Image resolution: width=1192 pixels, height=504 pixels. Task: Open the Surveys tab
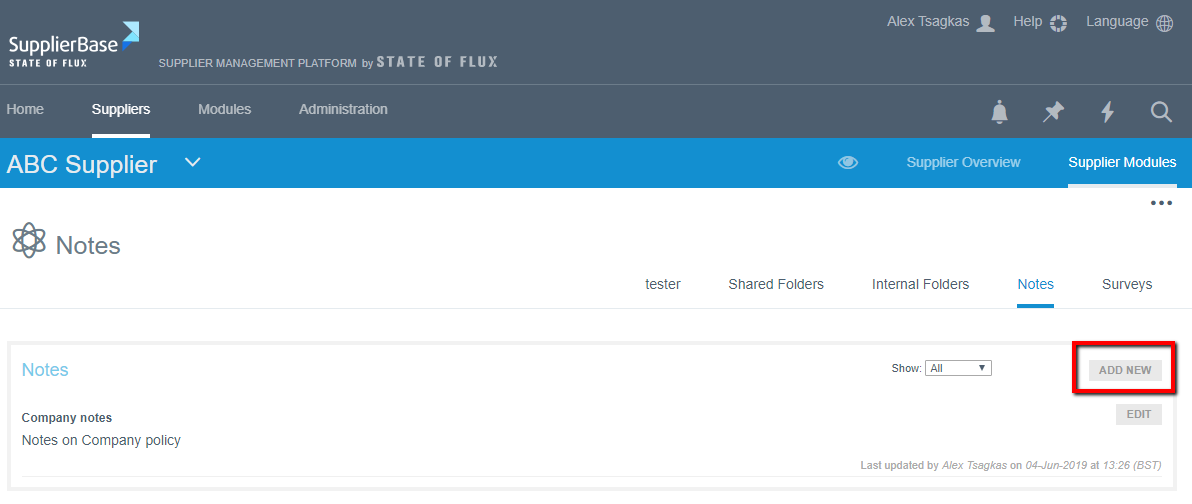pyautogui.click(x=1127, y=284)
